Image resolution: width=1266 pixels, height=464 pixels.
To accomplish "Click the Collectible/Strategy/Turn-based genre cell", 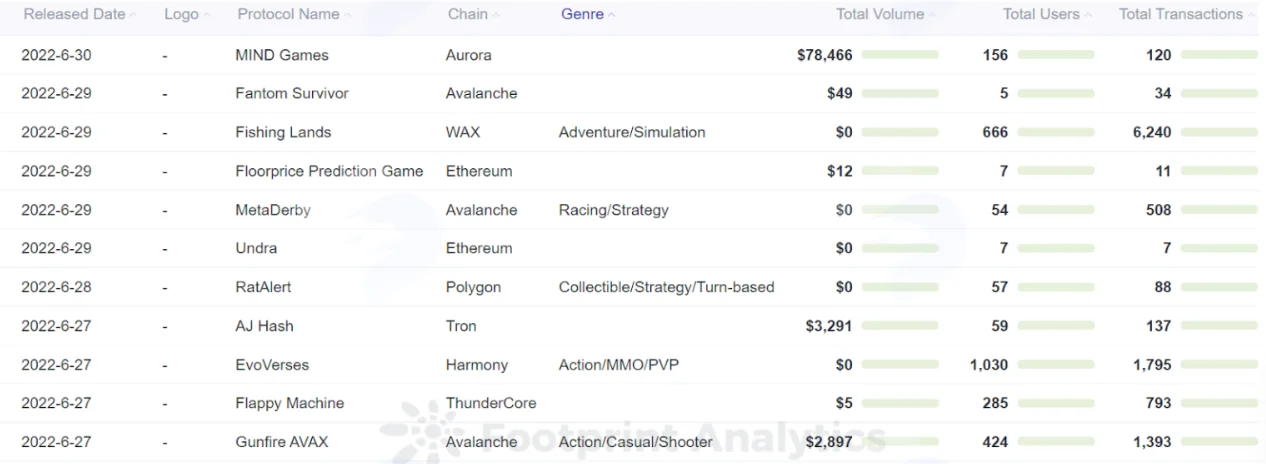I will click(x=666, y=287).
